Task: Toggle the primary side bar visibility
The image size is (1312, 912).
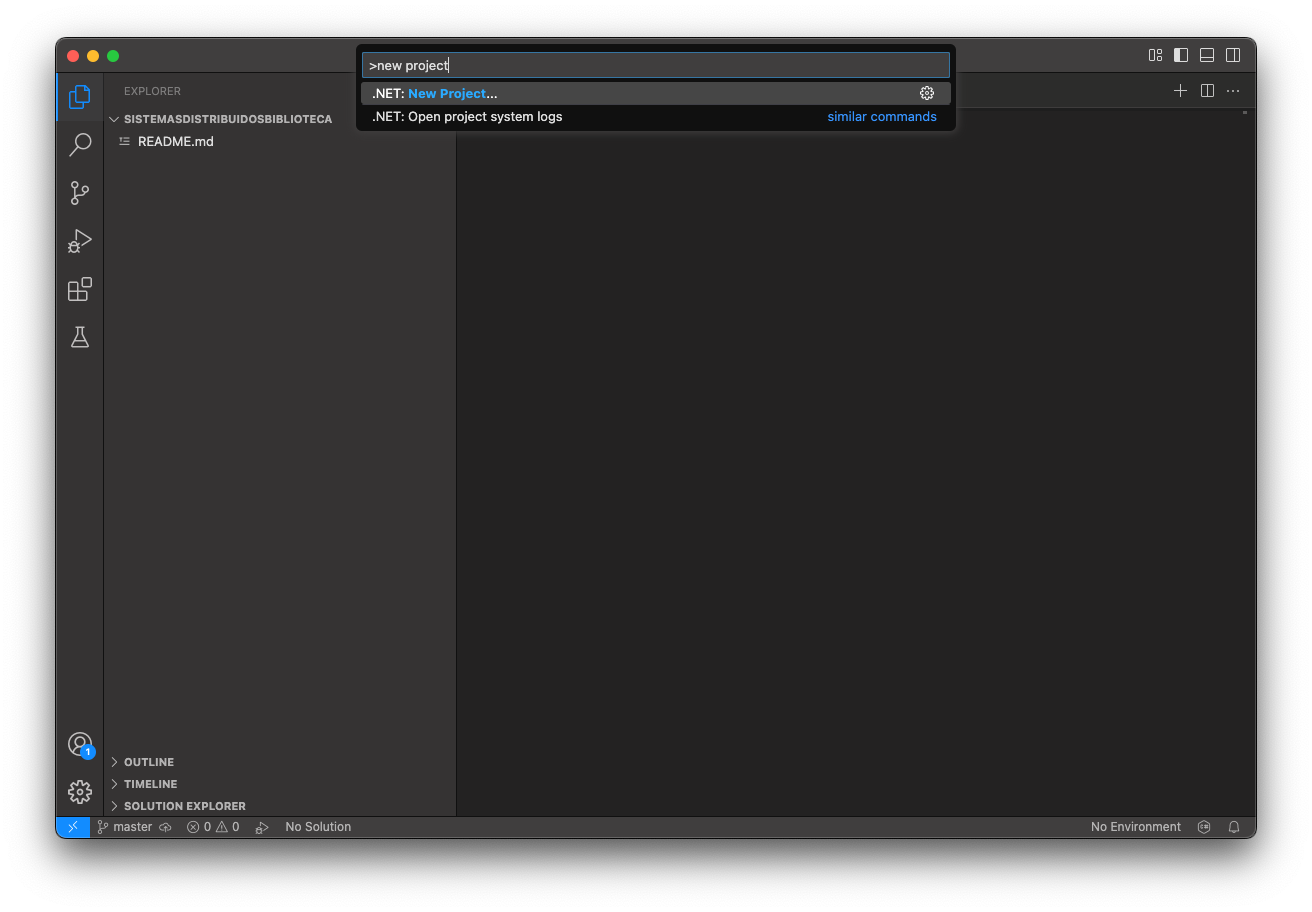Action: tap(1181, 55)
